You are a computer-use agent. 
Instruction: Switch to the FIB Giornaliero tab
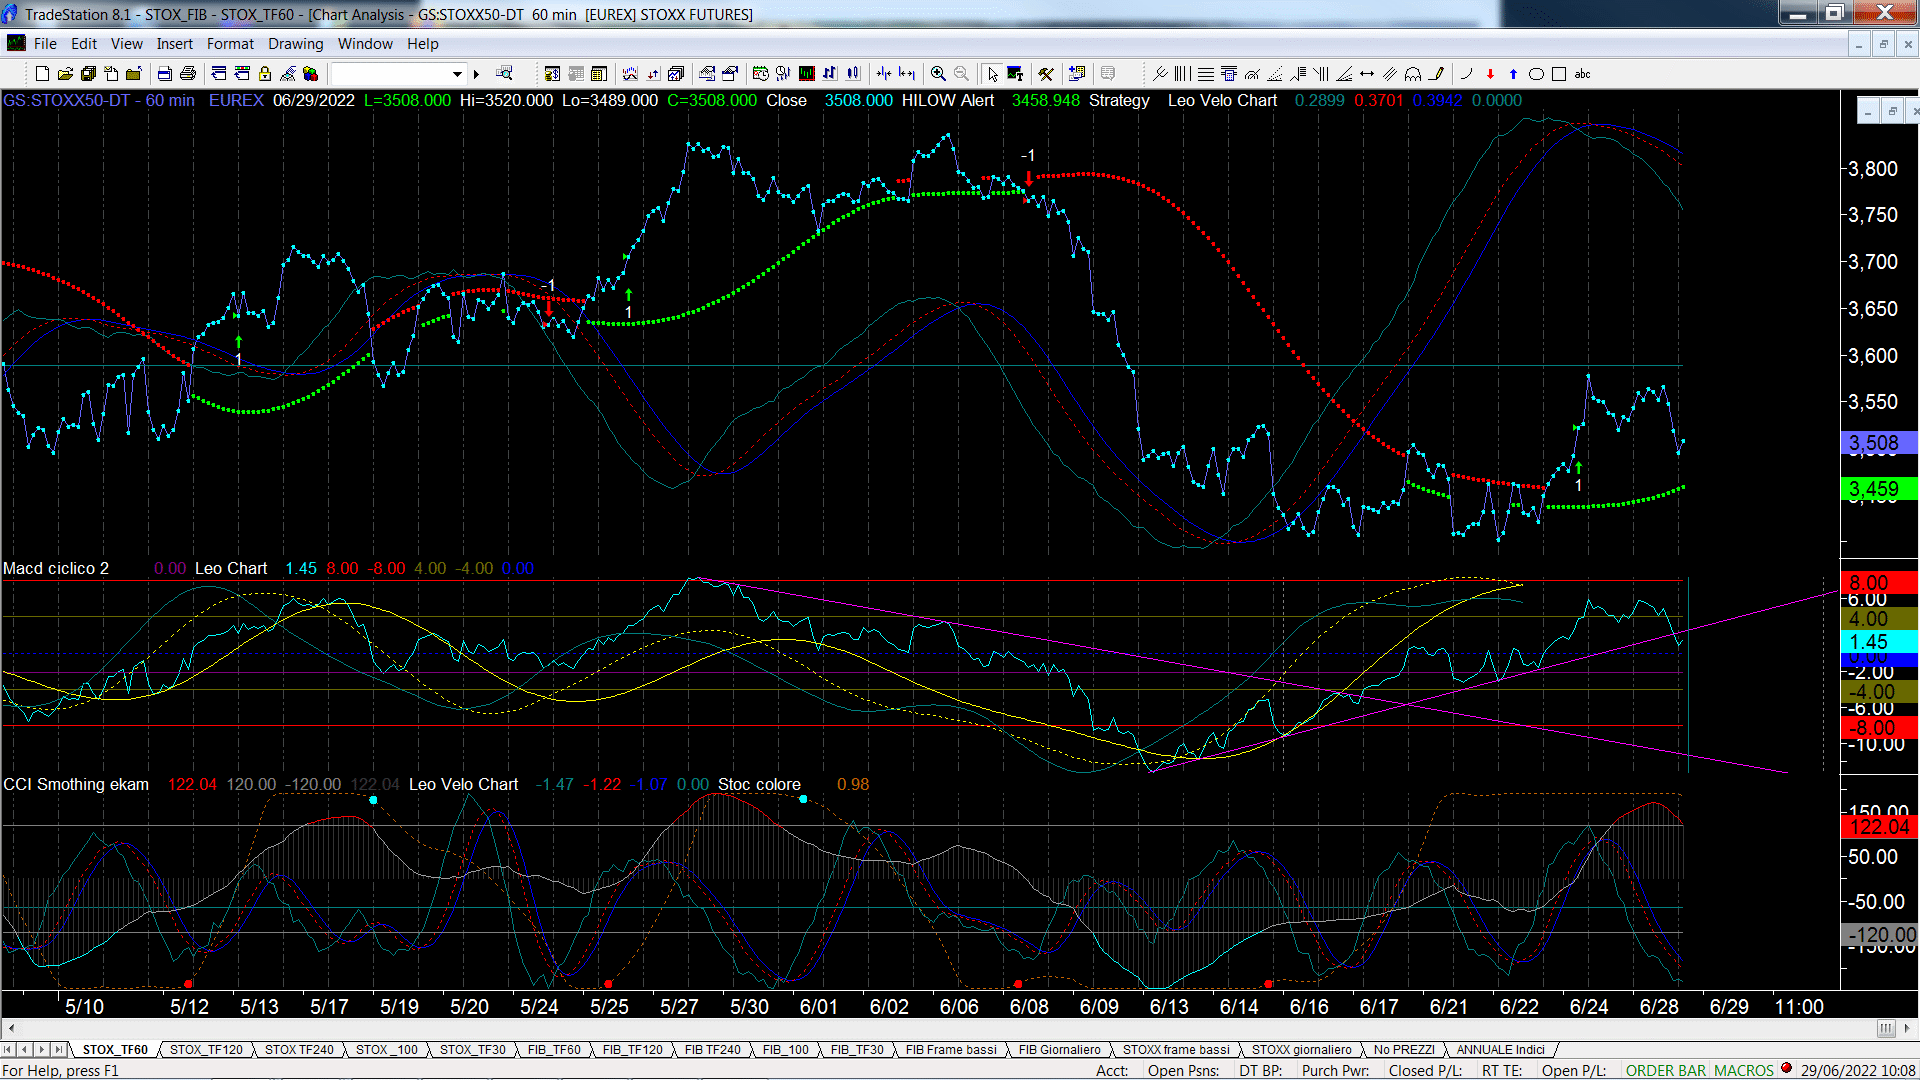pyautogui.click(x=1059, y=1049)
